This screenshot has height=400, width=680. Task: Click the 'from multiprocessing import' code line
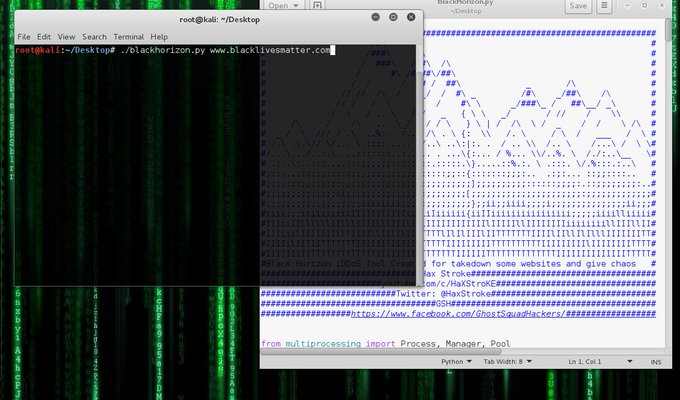[328, 344]
